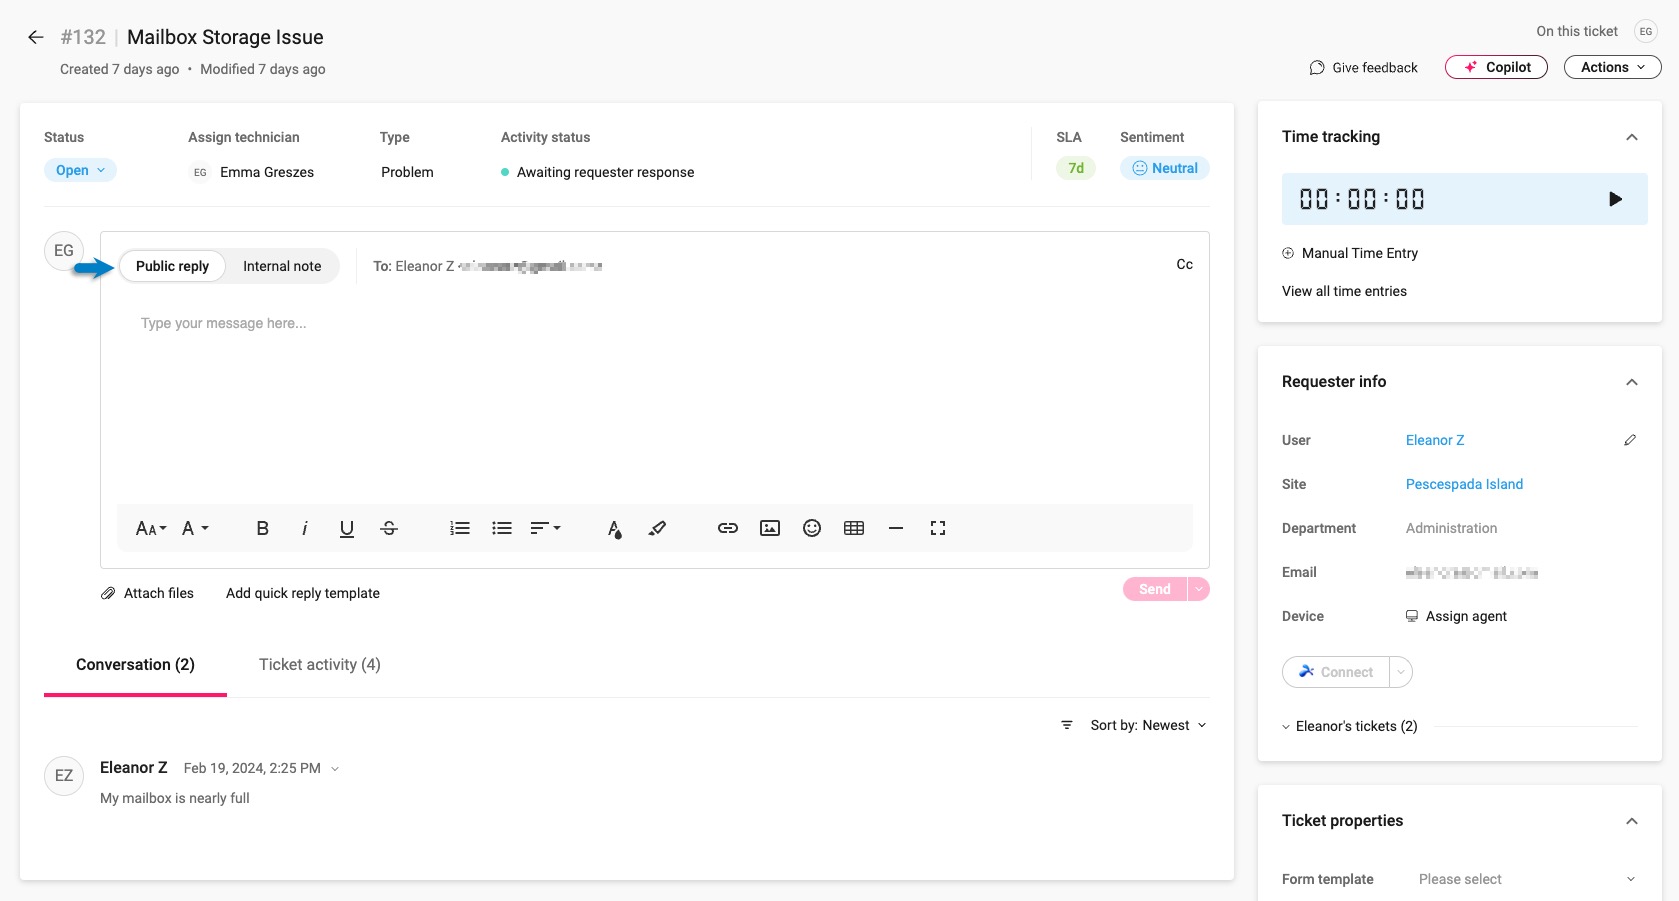Insert a table into the message

pyautogui.click(x=854, y=528)
